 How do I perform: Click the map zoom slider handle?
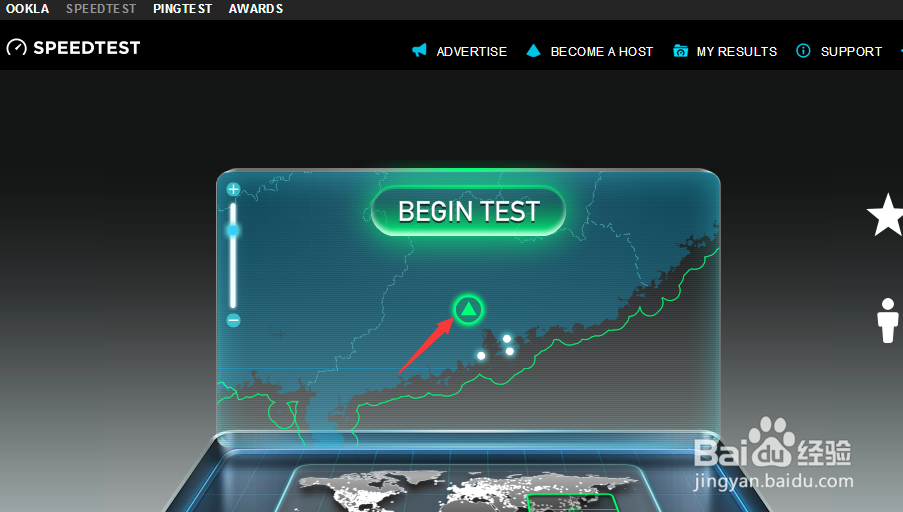click(233, 230)
